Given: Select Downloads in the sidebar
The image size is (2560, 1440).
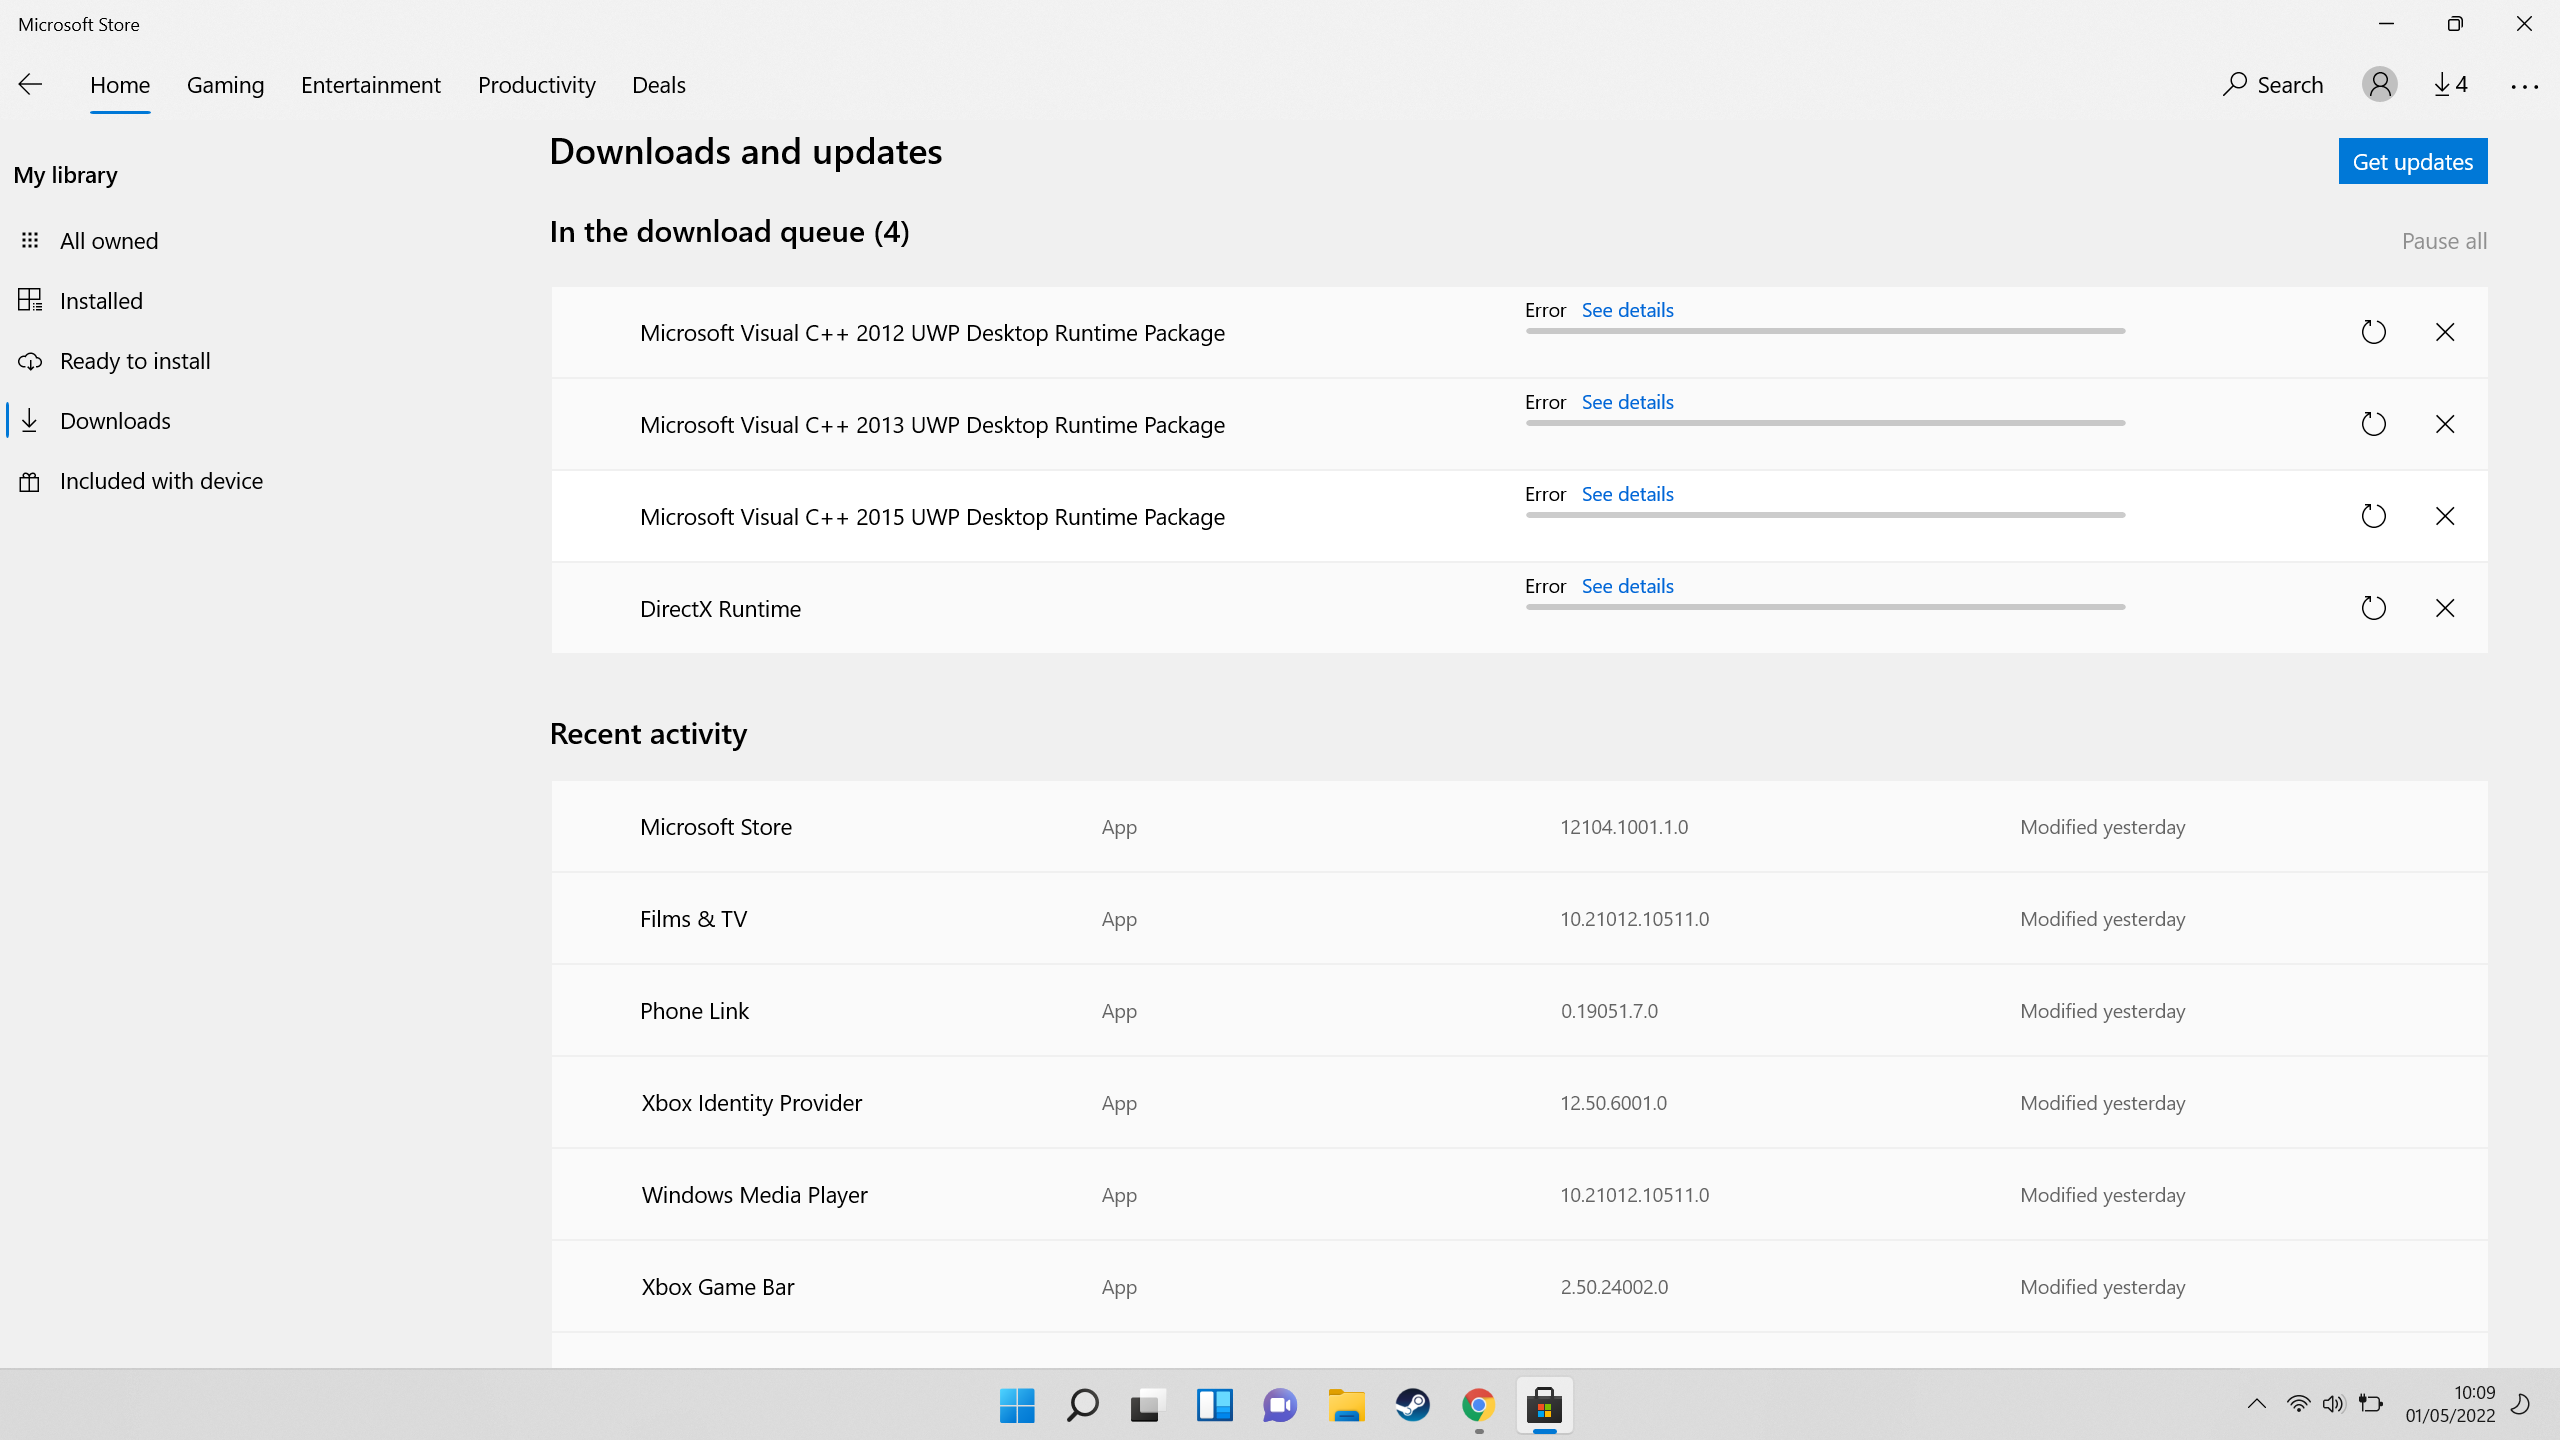Looking at the screenshot, I should pyautogui.click(x=115, y=421).
